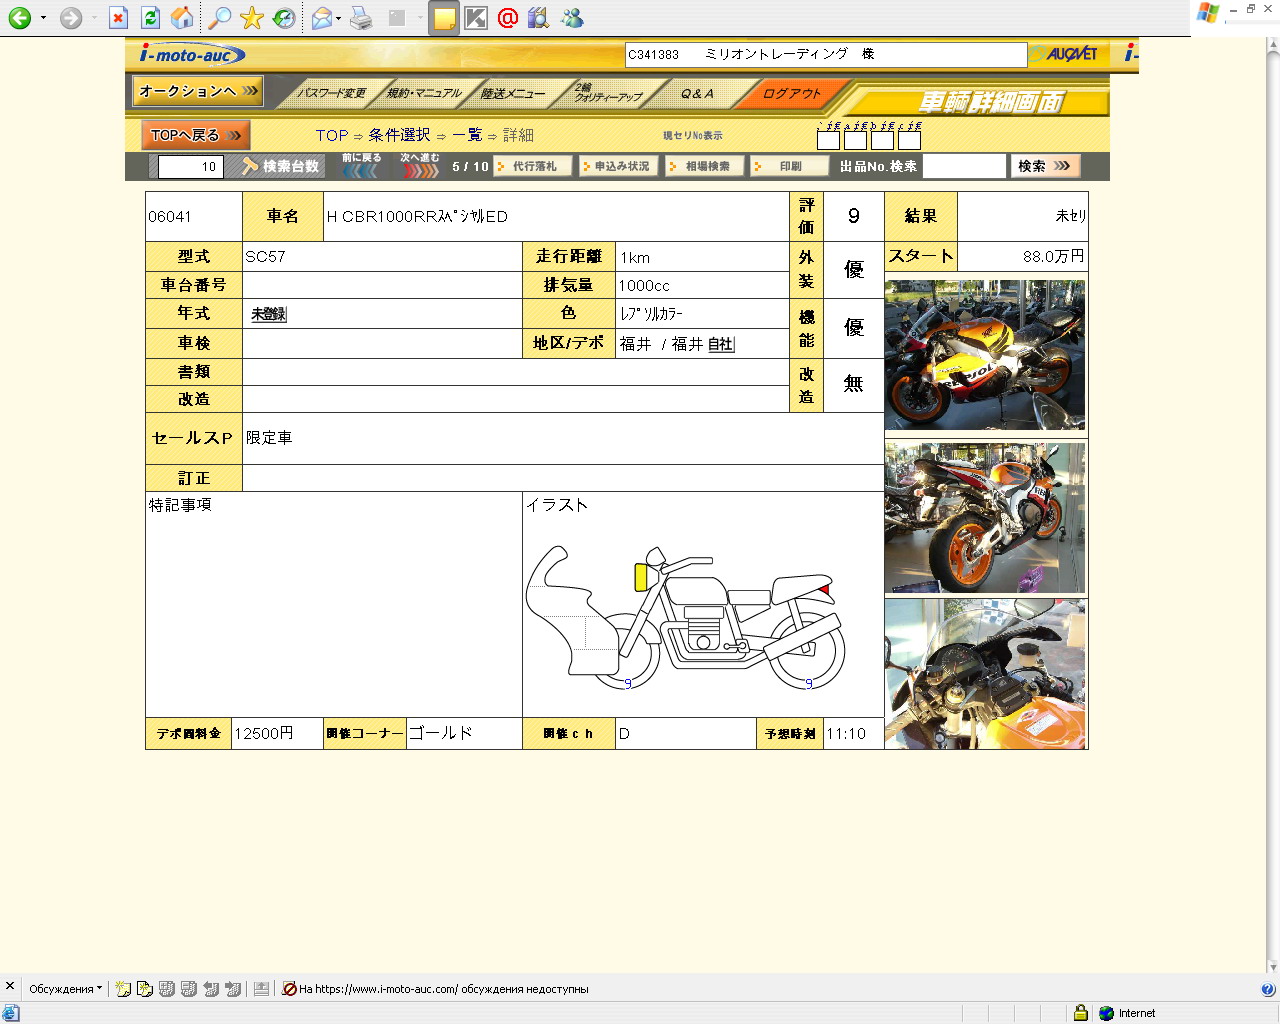Click the 相場検索 button

tap(705, 166)
